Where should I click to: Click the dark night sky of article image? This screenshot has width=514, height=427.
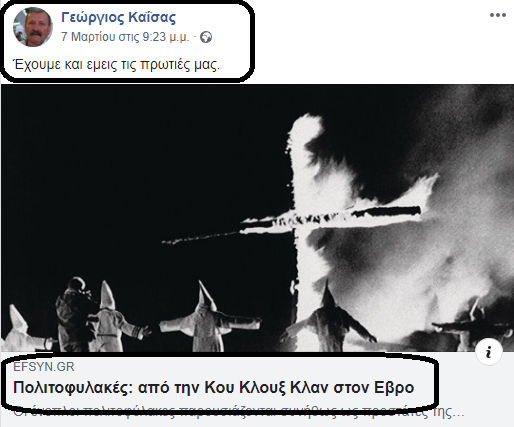pyautogui.click(x=133, y=167)
